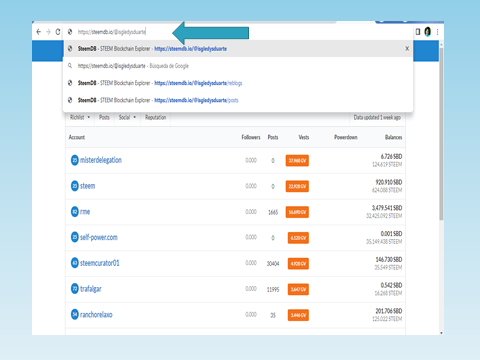This screenshot has width=480, height=360.
Task: Go forward with the browser forward arrow
Action: coord(48,32)
